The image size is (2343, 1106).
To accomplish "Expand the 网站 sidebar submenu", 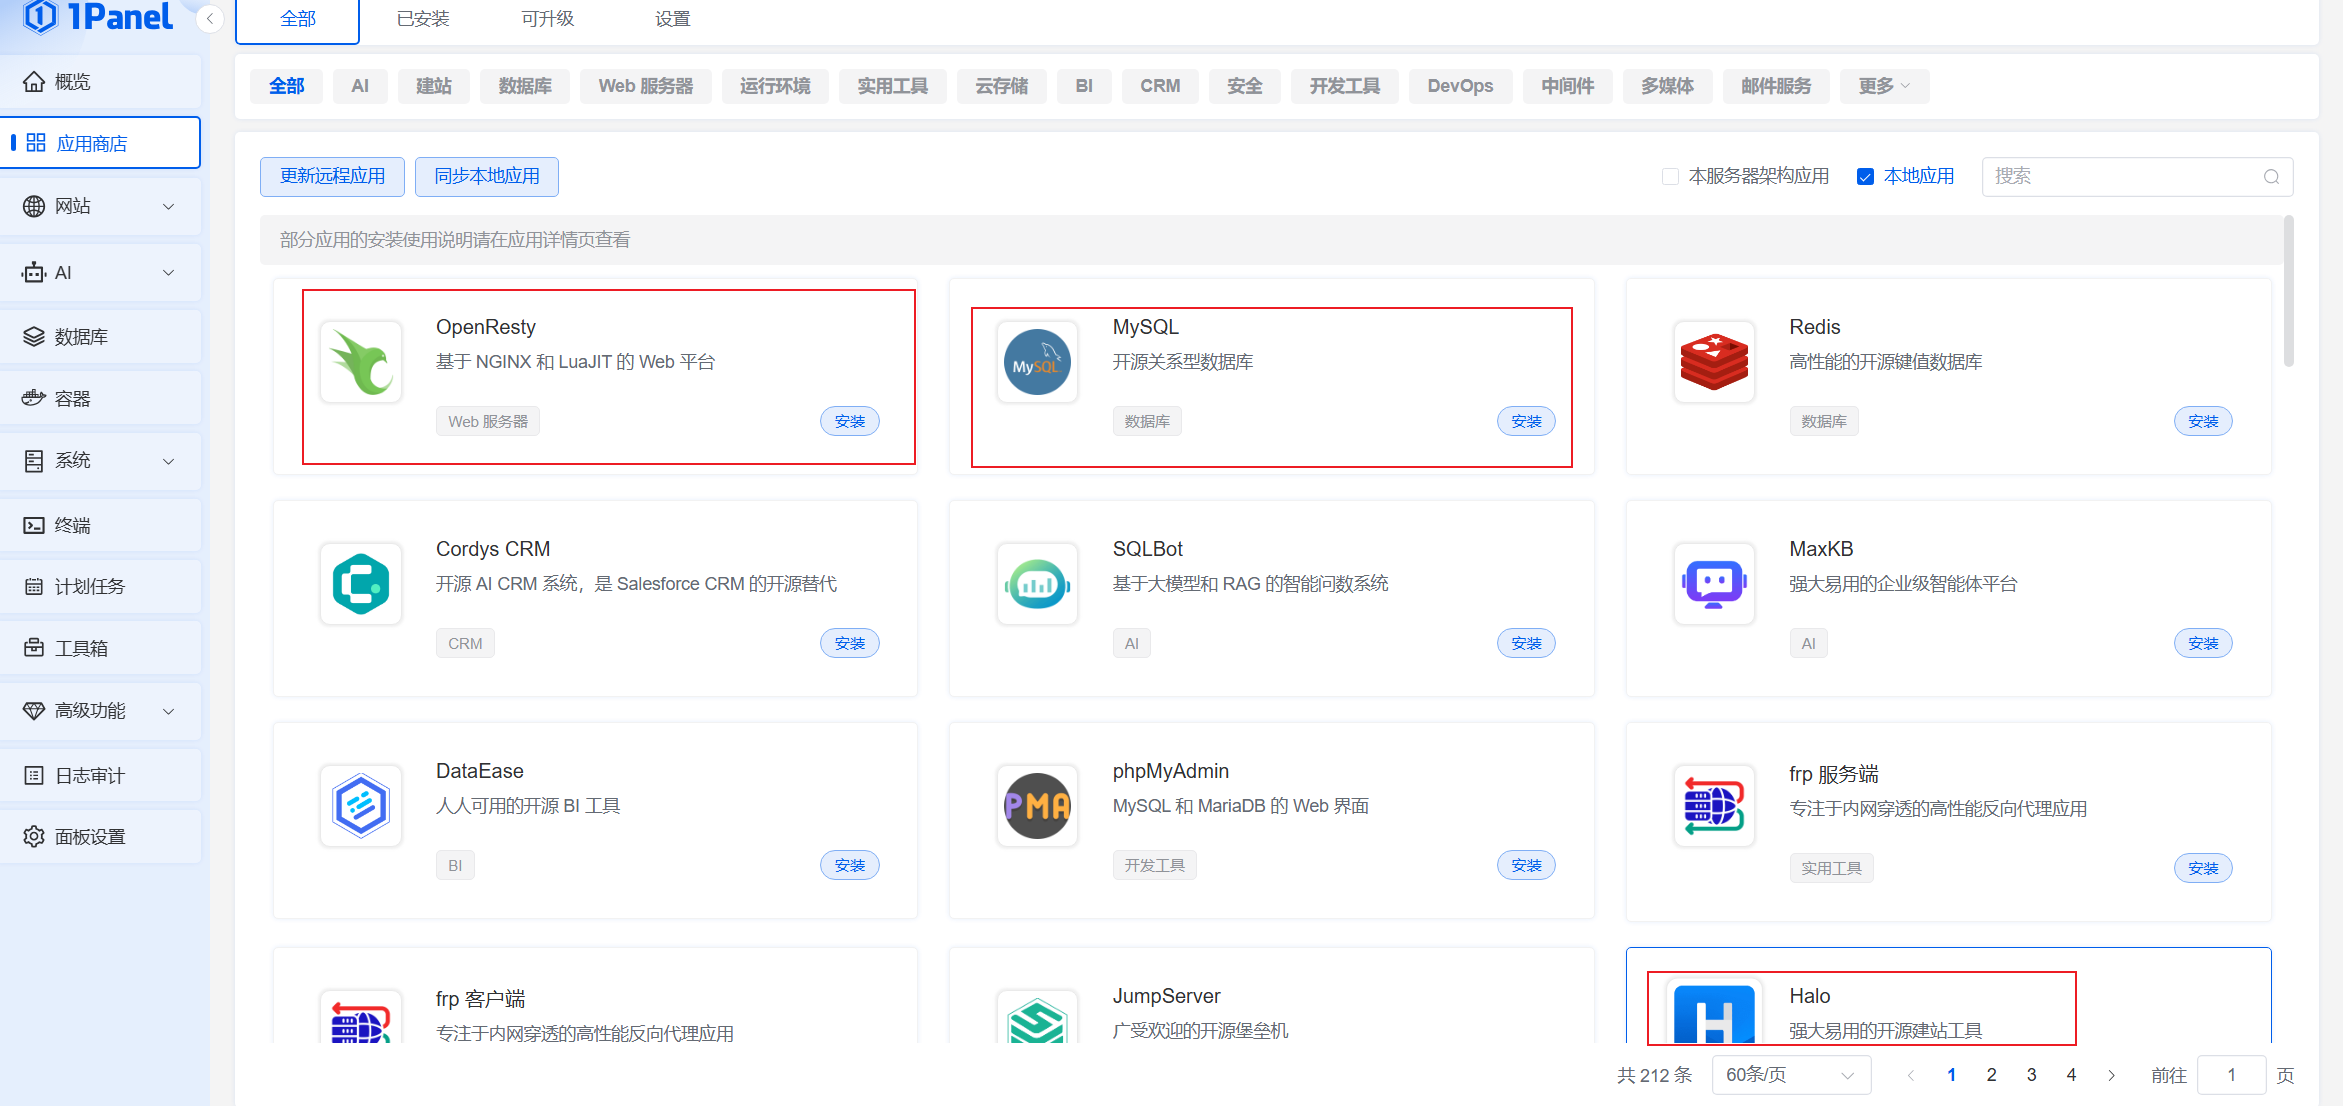I will 100,206.
